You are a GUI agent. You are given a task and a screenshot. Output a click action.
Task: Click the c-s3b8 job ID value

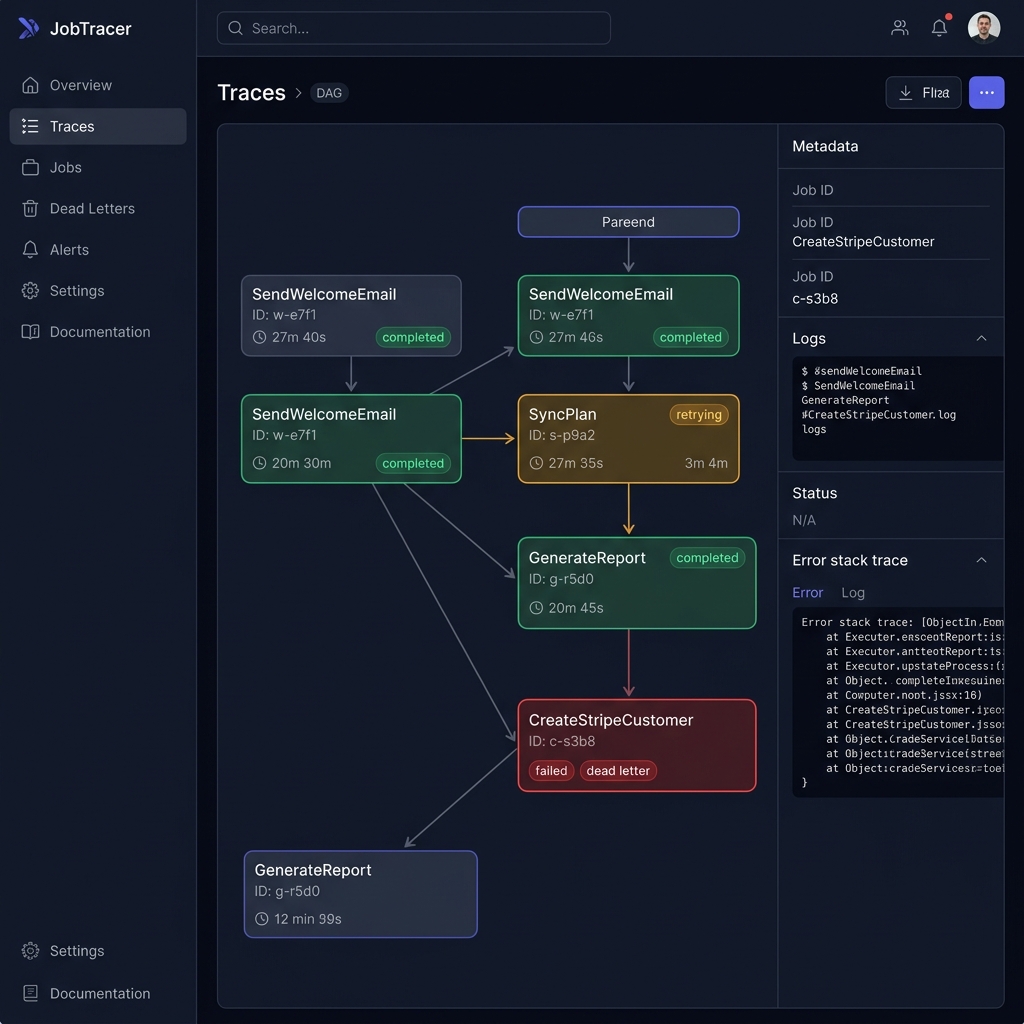814,299
